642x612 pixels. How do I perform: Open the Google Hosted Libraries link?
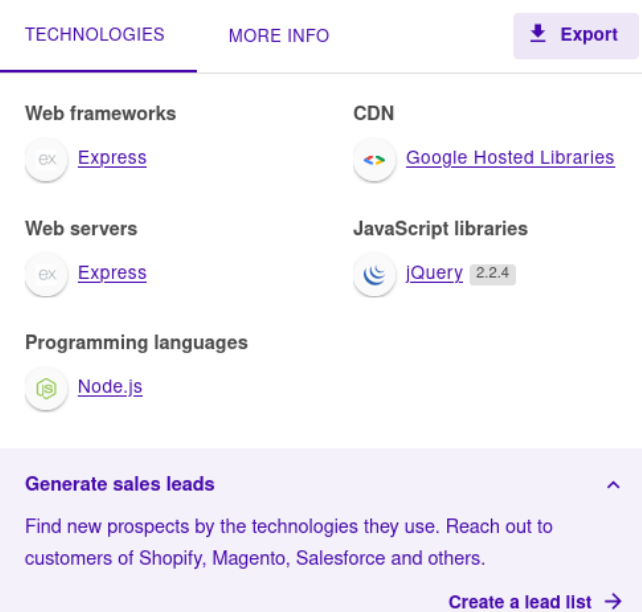510,158
